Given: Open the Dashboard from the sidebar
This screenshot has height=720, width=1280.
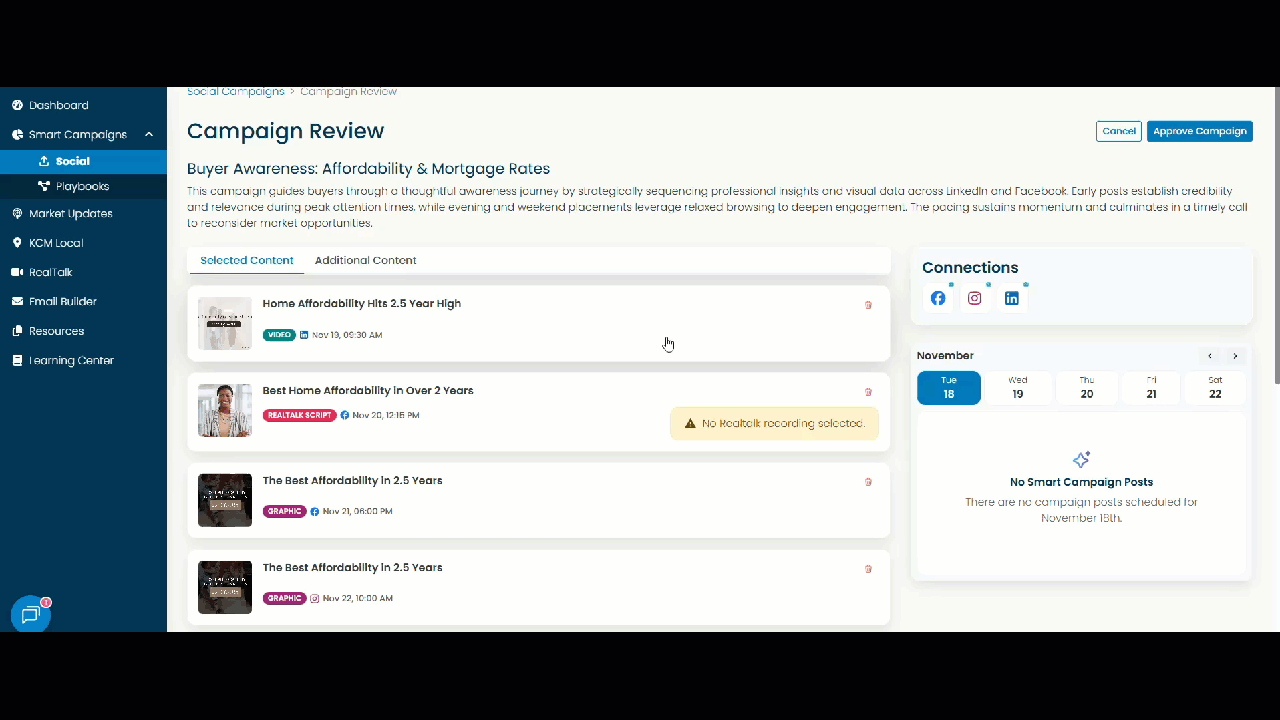Looking at the screenshot, I should coord(59,104).
